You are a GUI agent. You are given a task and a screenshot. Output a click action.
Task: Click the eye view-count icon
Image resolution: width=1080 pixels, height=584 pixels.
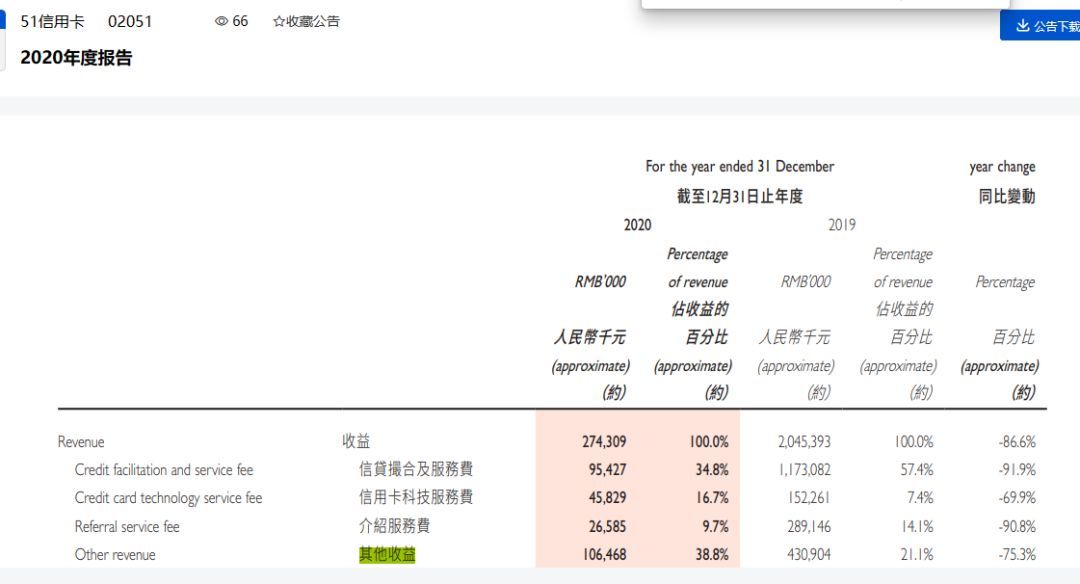tap(220, 22)
